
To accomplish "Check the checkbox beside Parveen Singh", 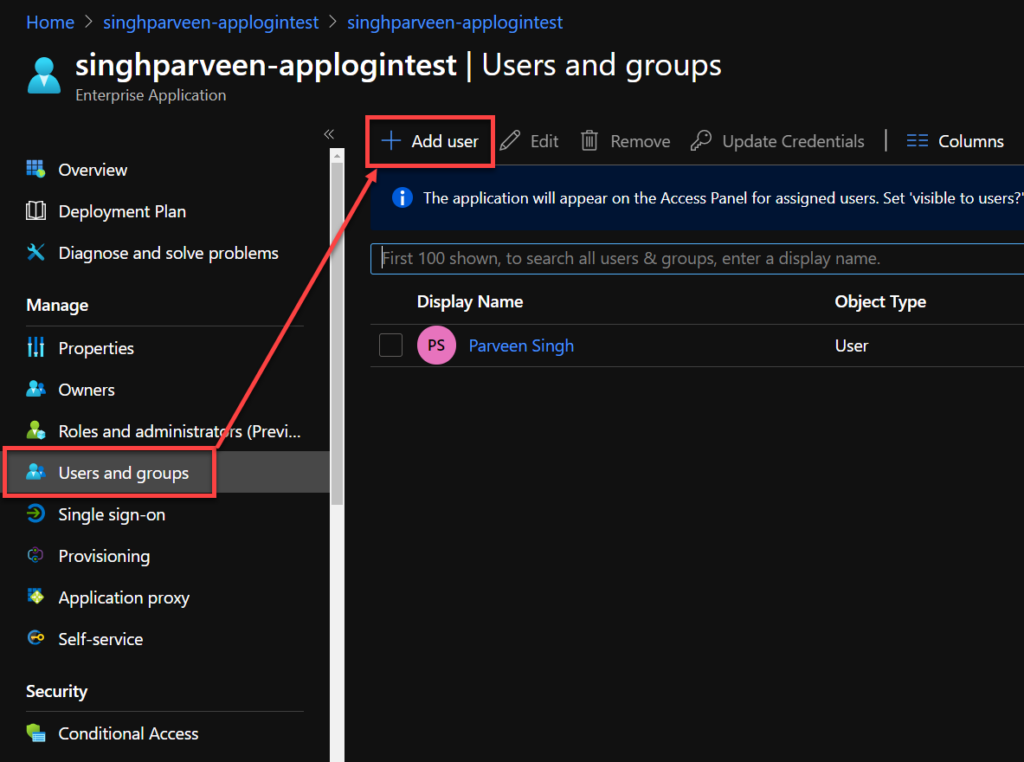I will point(391,345).
